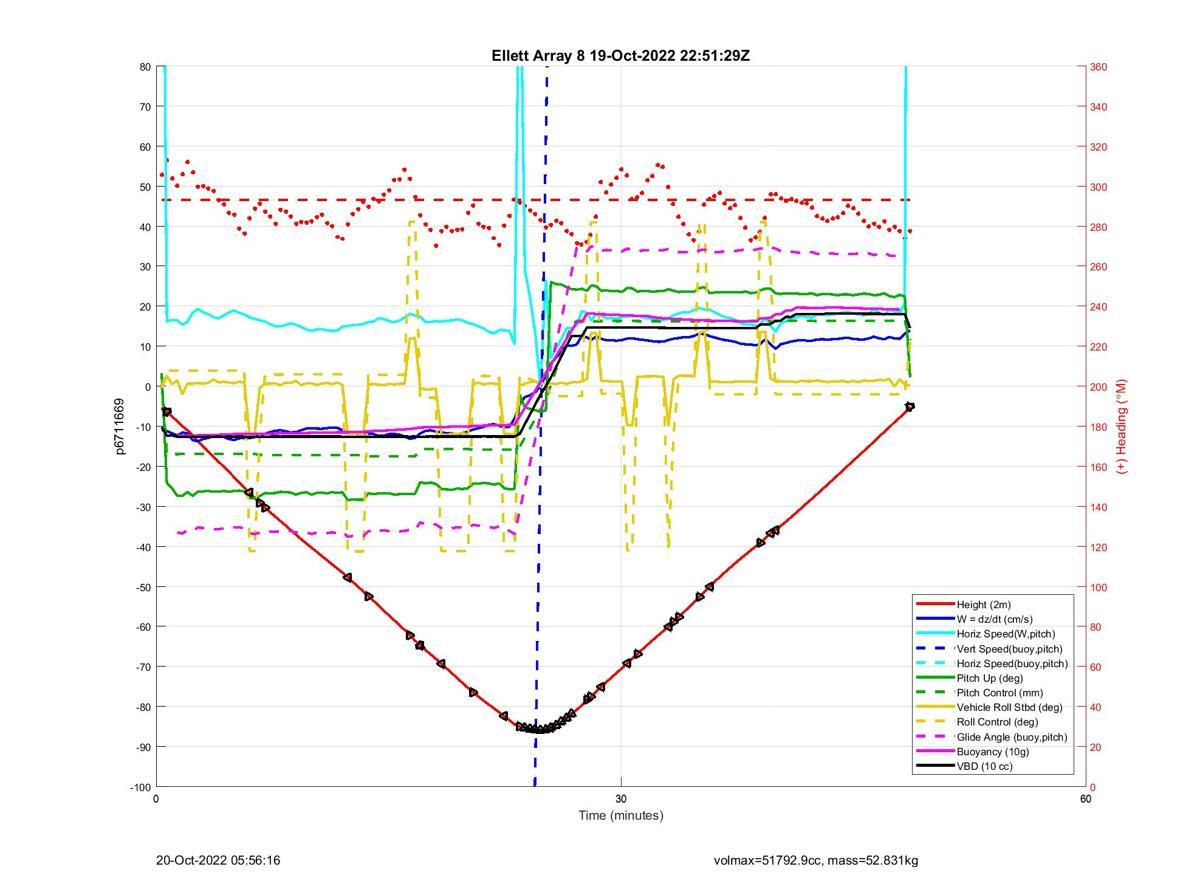Click the yellow line sample beside 'Vehicle Roll Stbd (deg)'

coord(934,707)
